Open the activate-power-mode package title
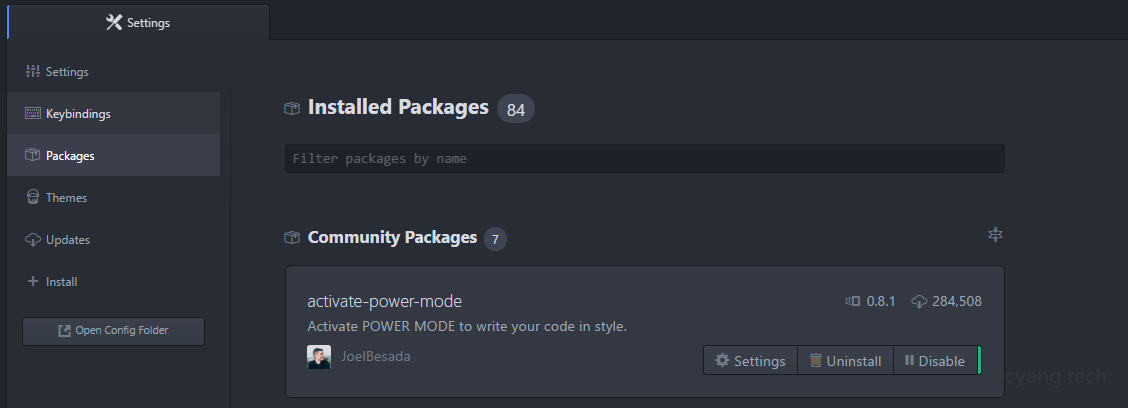Image resolution: width=1128 pixels, height=408 pixels. click(384, 301)
